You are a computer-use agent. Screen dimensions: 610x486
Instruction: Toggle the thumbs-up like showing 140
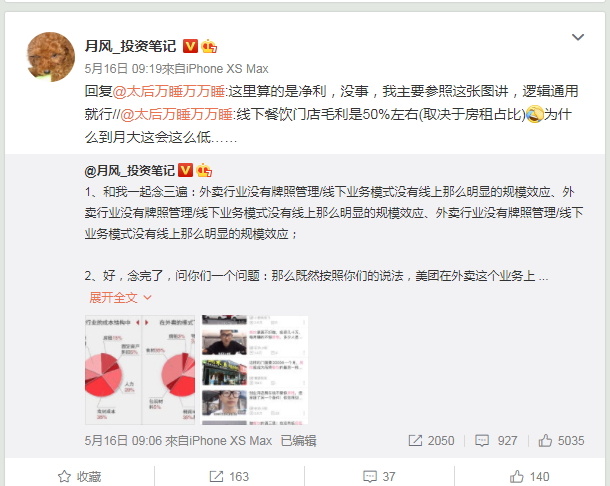[529, 477]
